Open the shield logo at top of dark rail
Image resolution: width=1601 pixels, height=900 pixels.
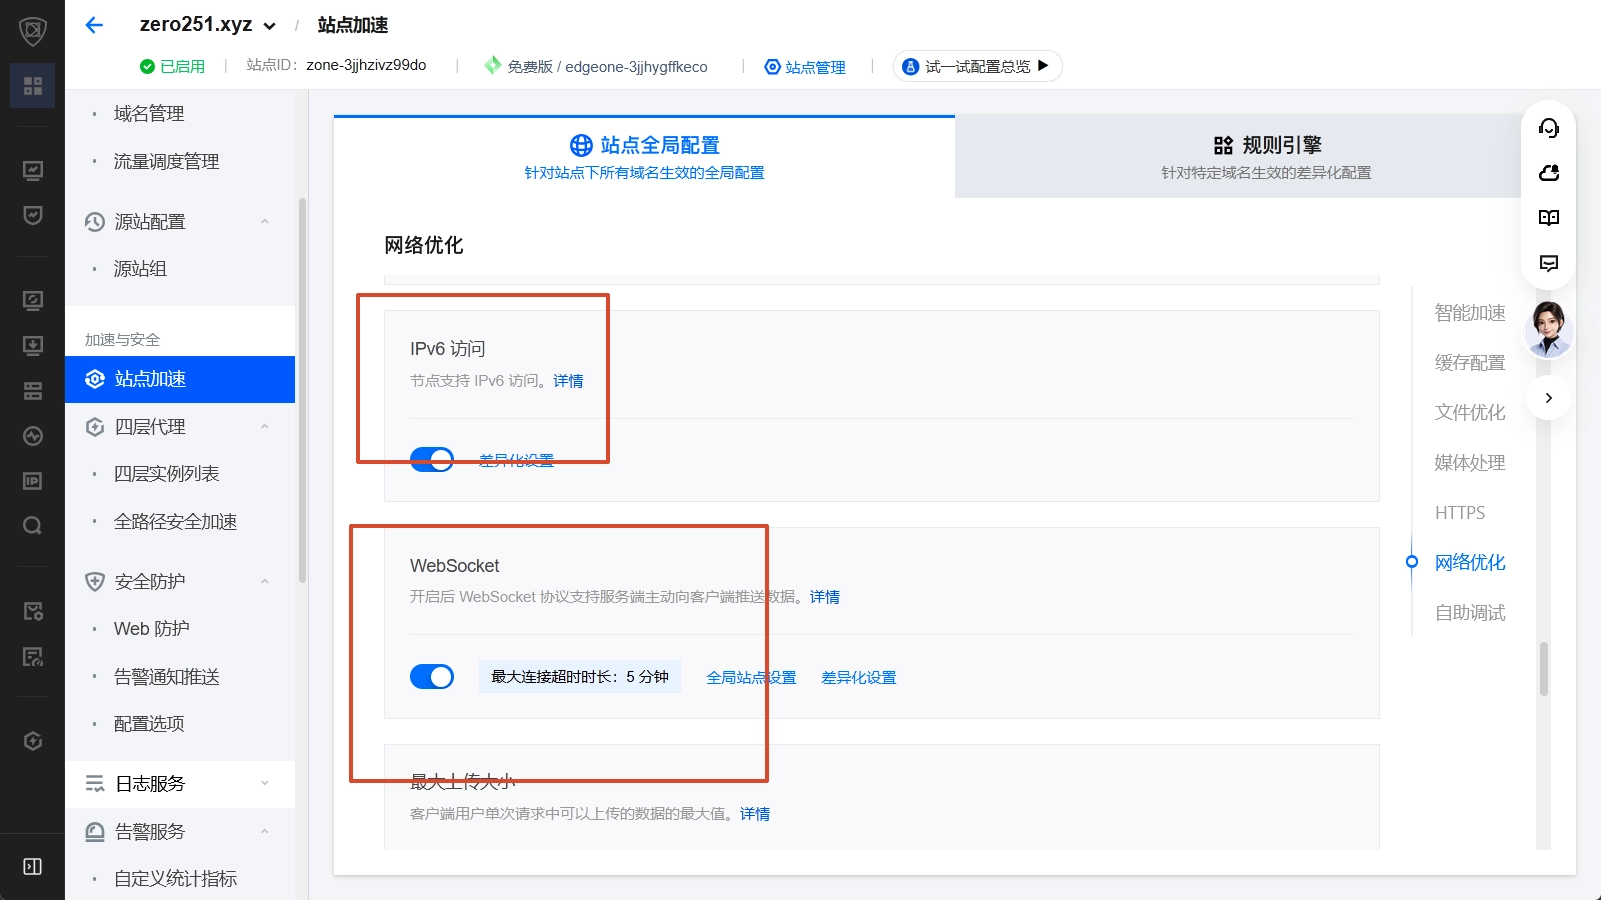point(32,32)
